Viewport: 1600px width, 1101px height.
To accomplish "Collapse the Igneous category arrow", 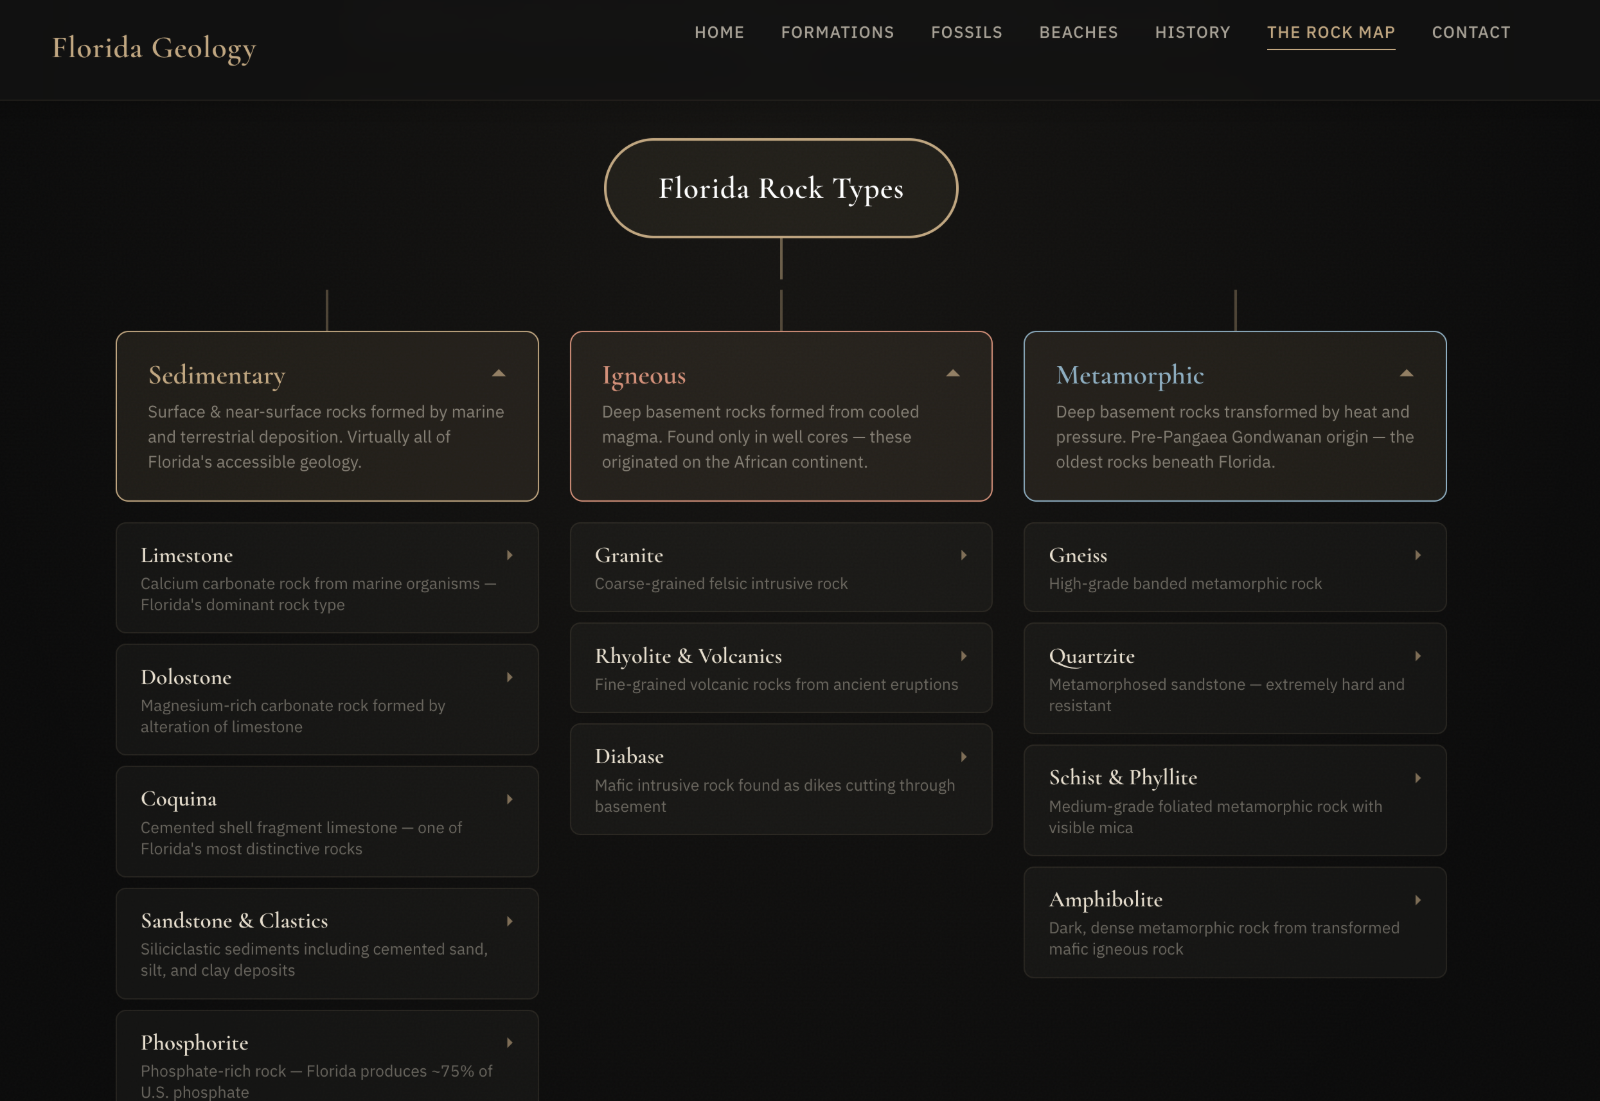I will click(953, 374).
